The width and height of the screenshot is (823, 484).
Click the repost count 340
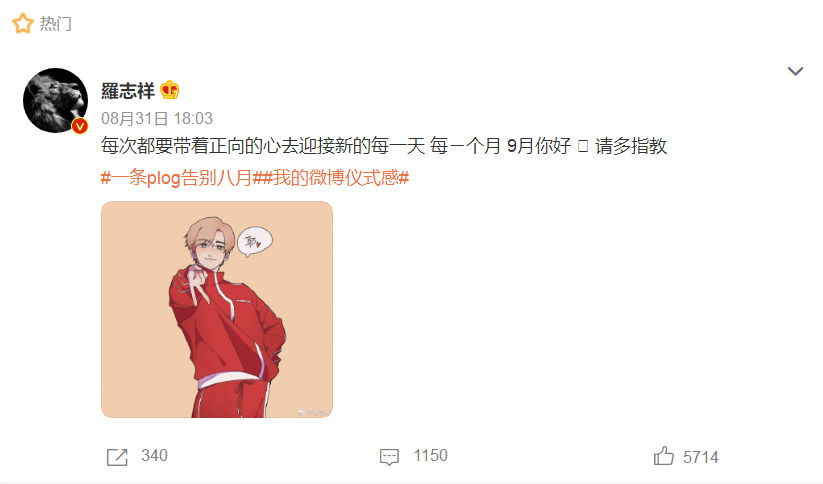tap(154, 455)
